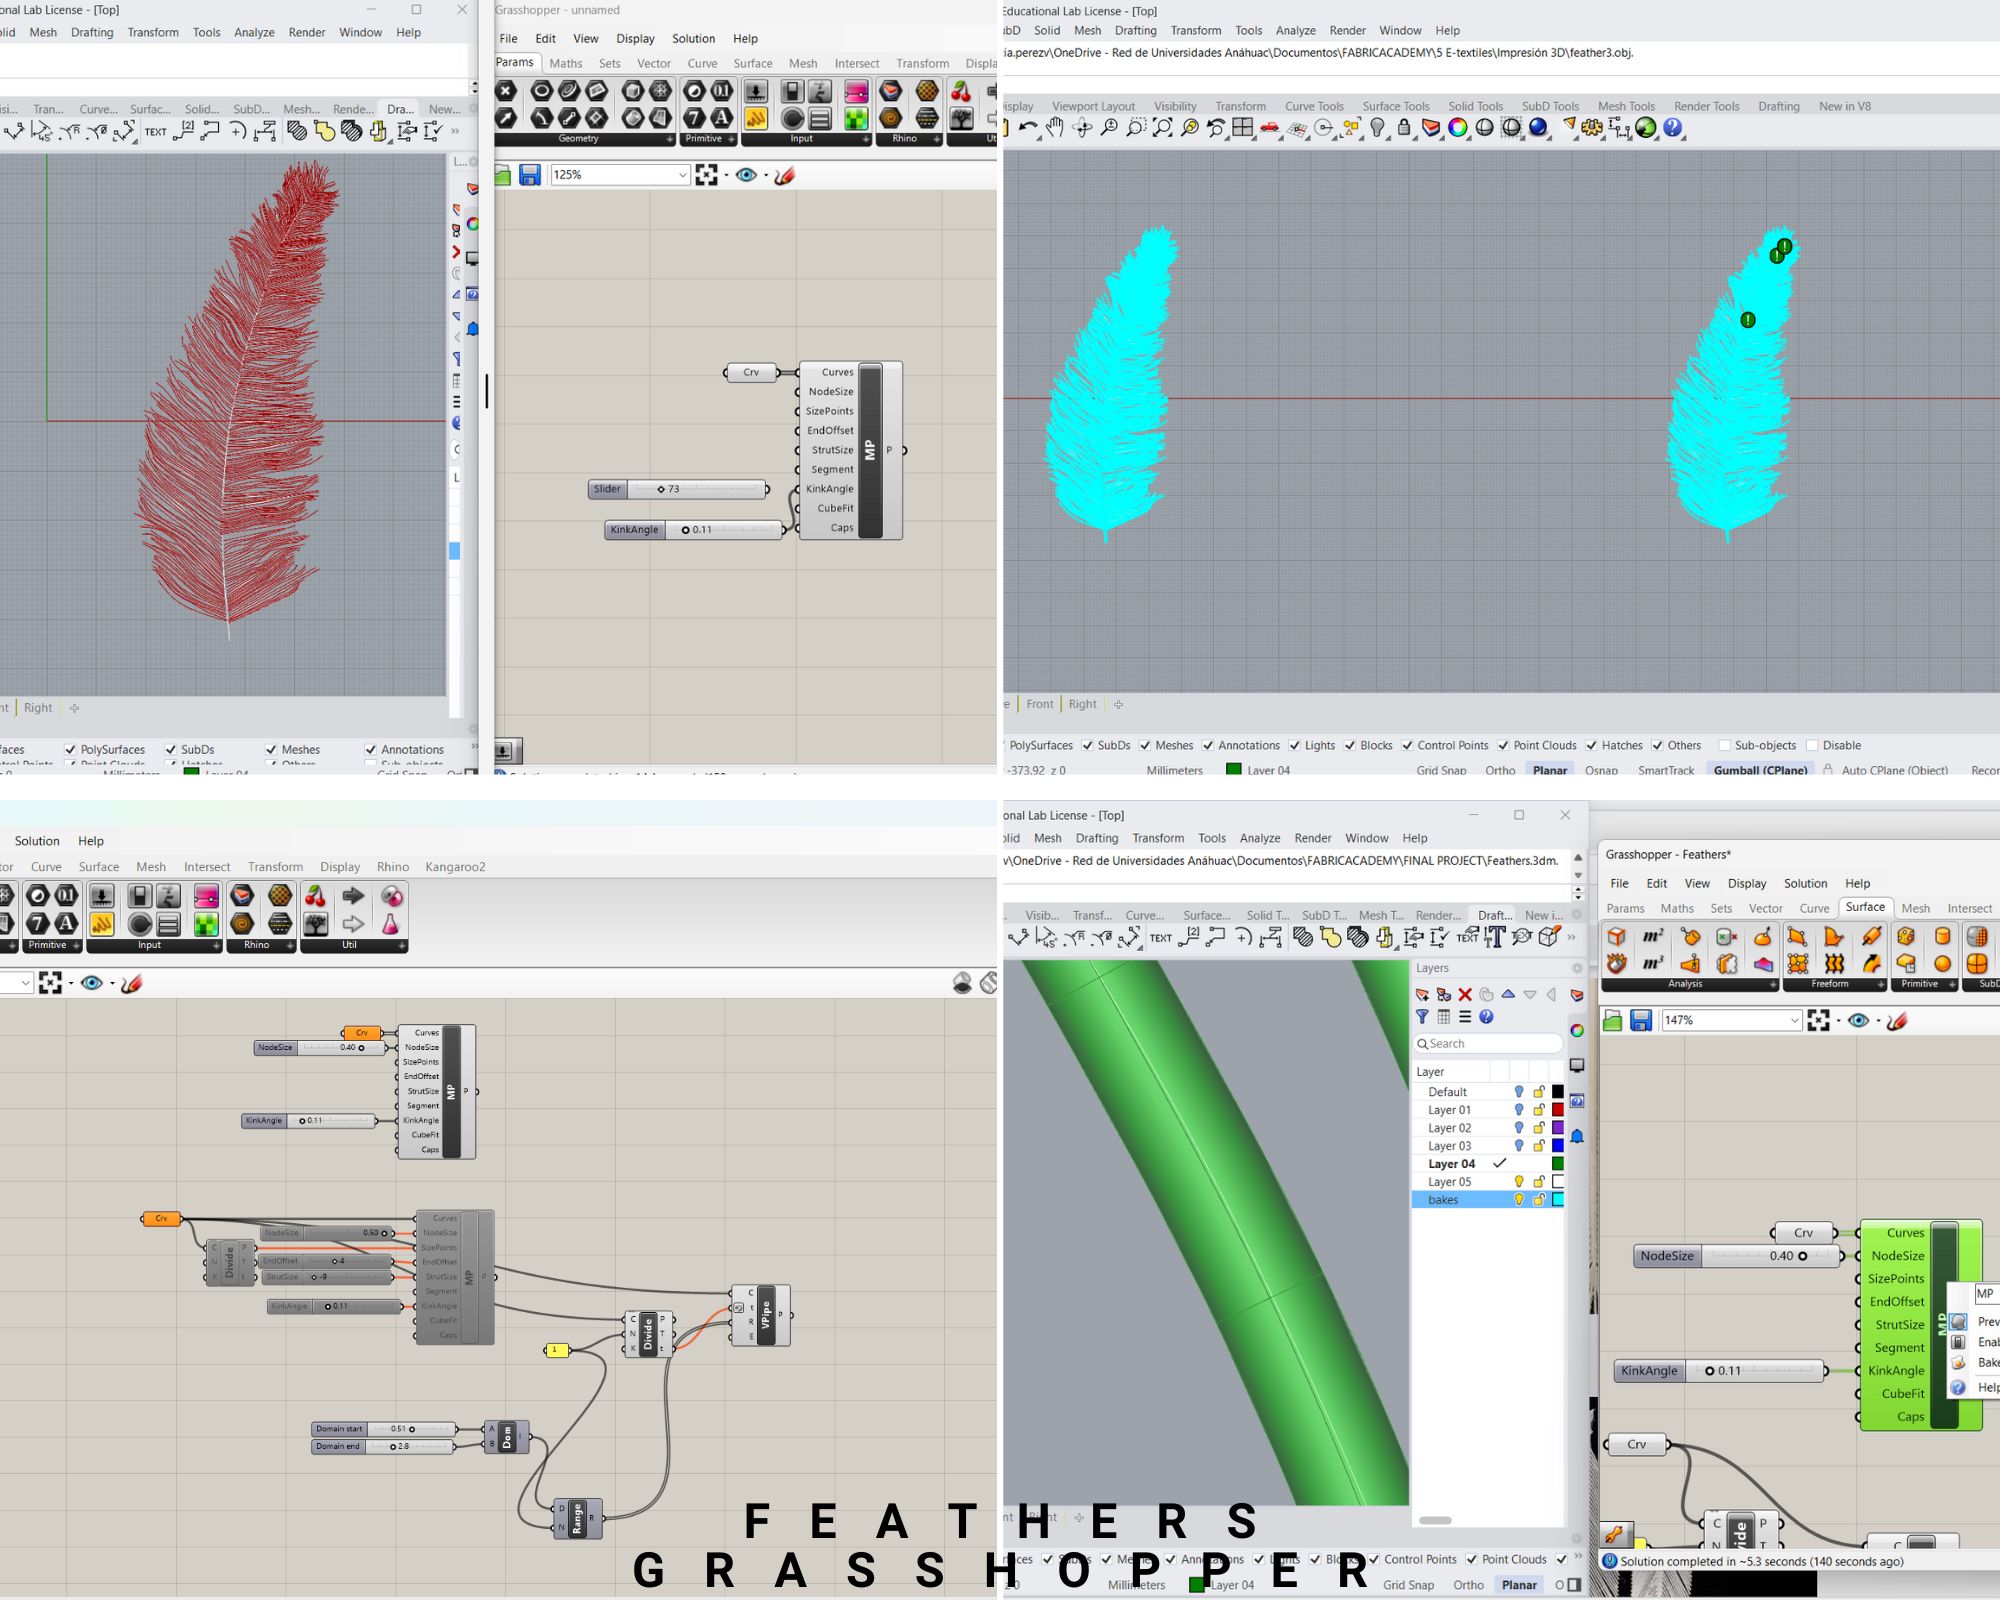
Task: Click the blue help question mark in top-right toolbar
Action: click(x=1672, y=128)
